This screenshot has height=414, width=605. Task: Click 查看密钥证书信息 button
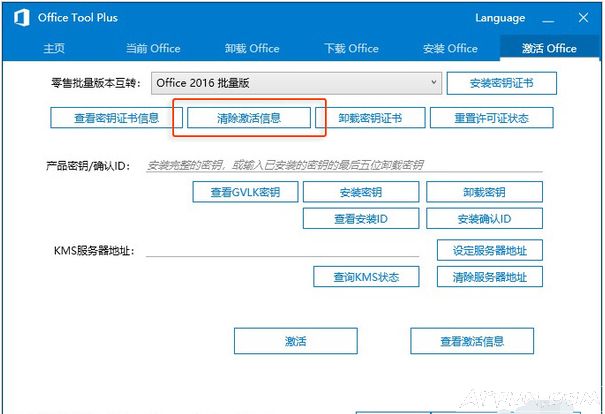[117, 118]
